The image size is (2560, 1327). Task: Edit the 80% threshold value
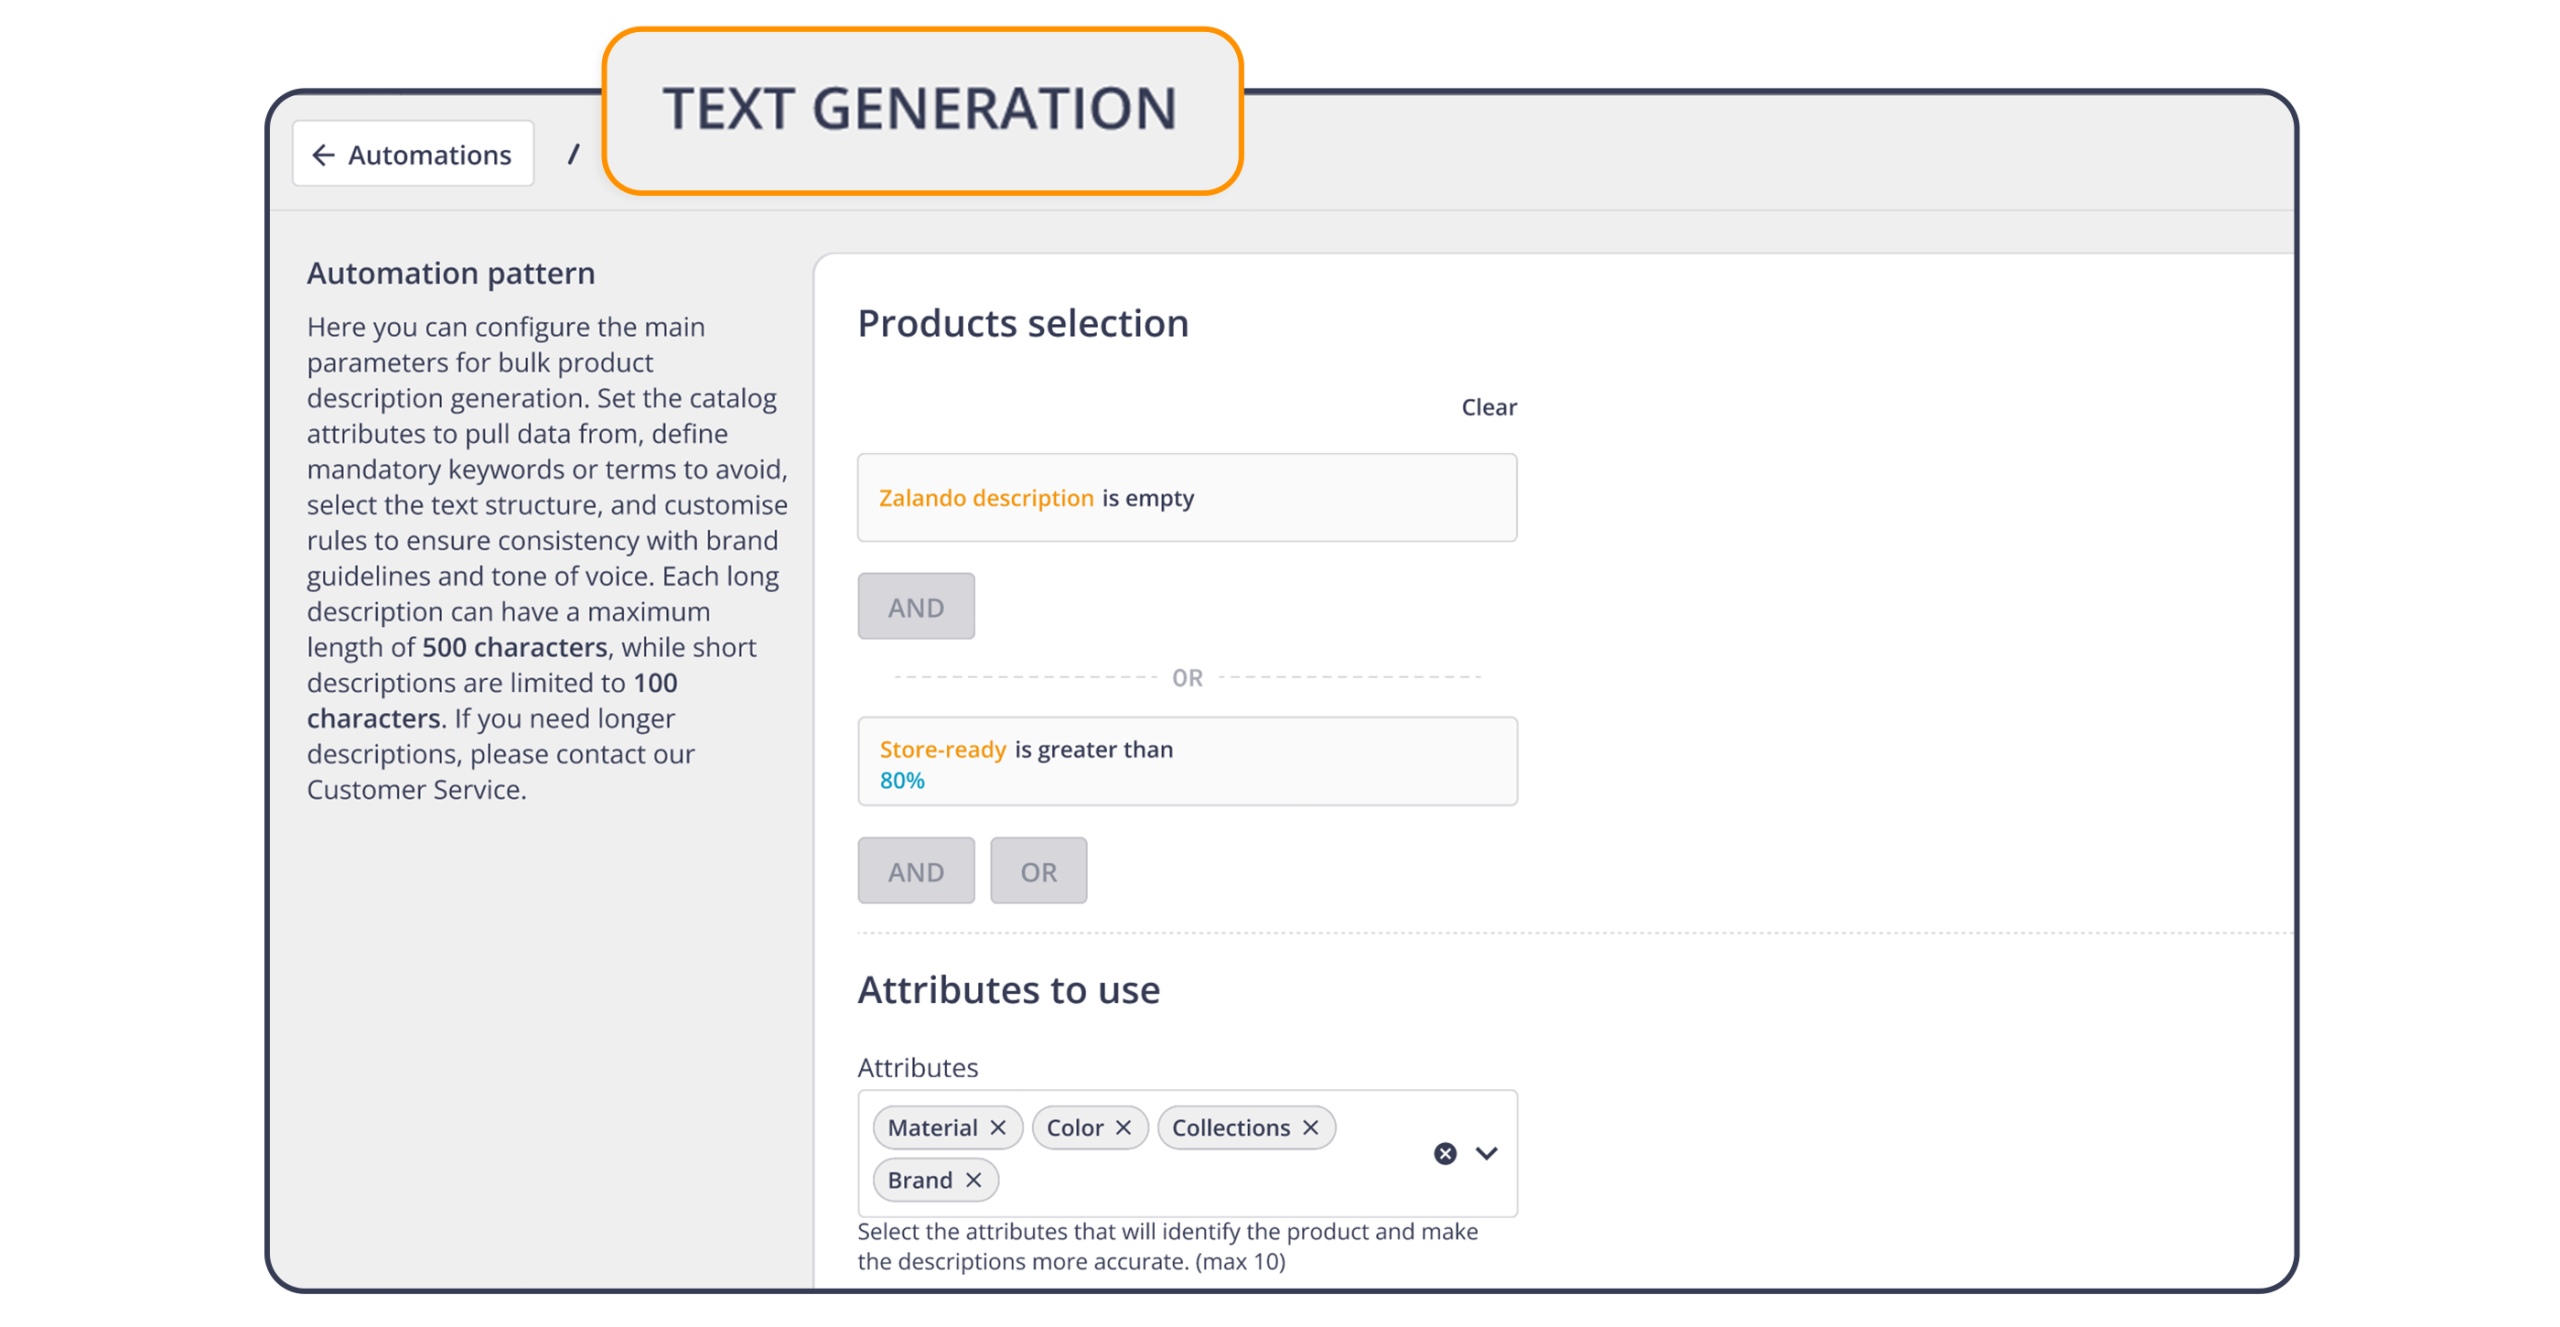tap(901, 780)
